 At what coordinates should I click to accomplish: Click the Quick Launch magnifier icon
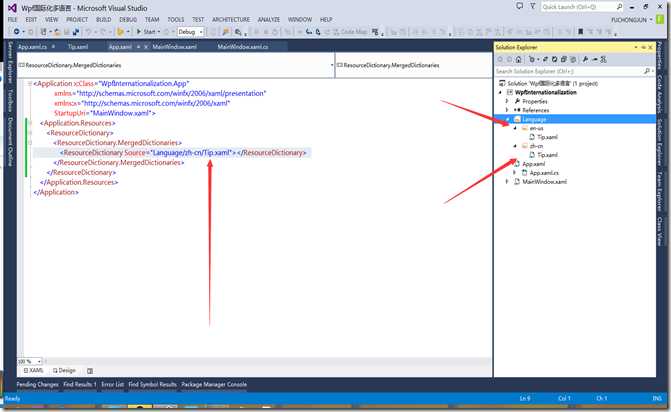(x=619, y=6)
